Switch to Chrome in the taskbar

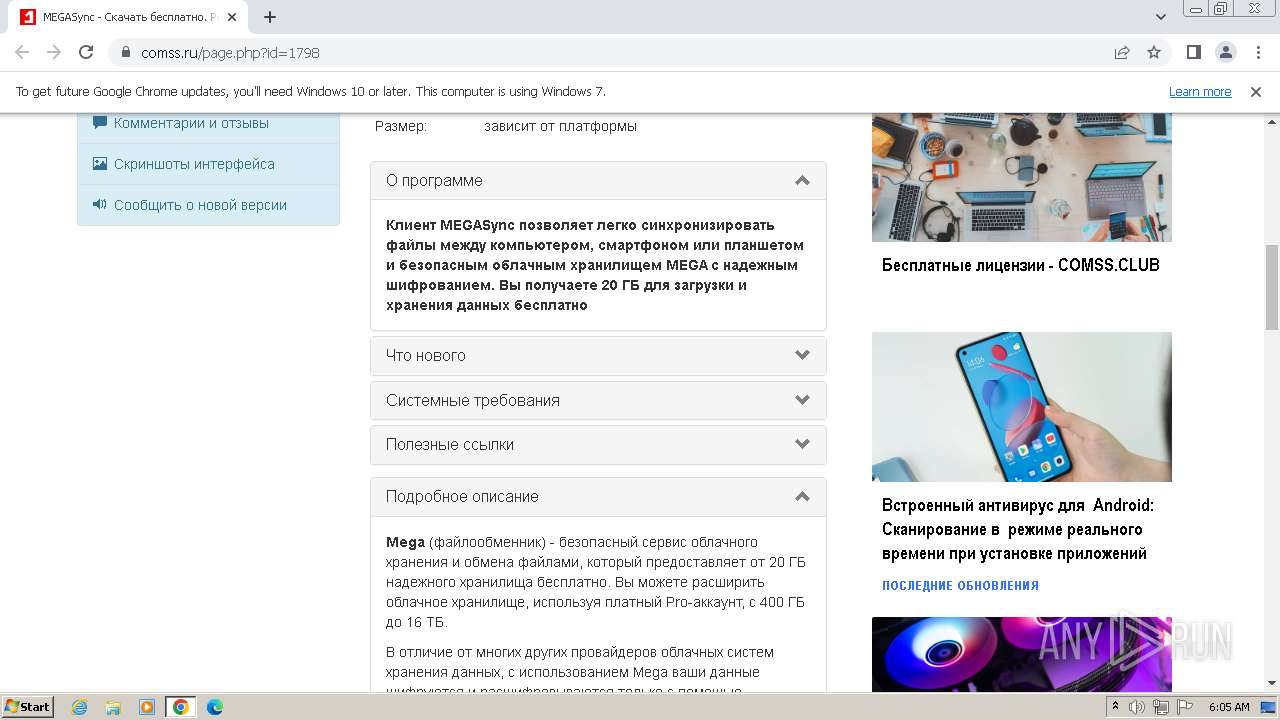[181, 707]
